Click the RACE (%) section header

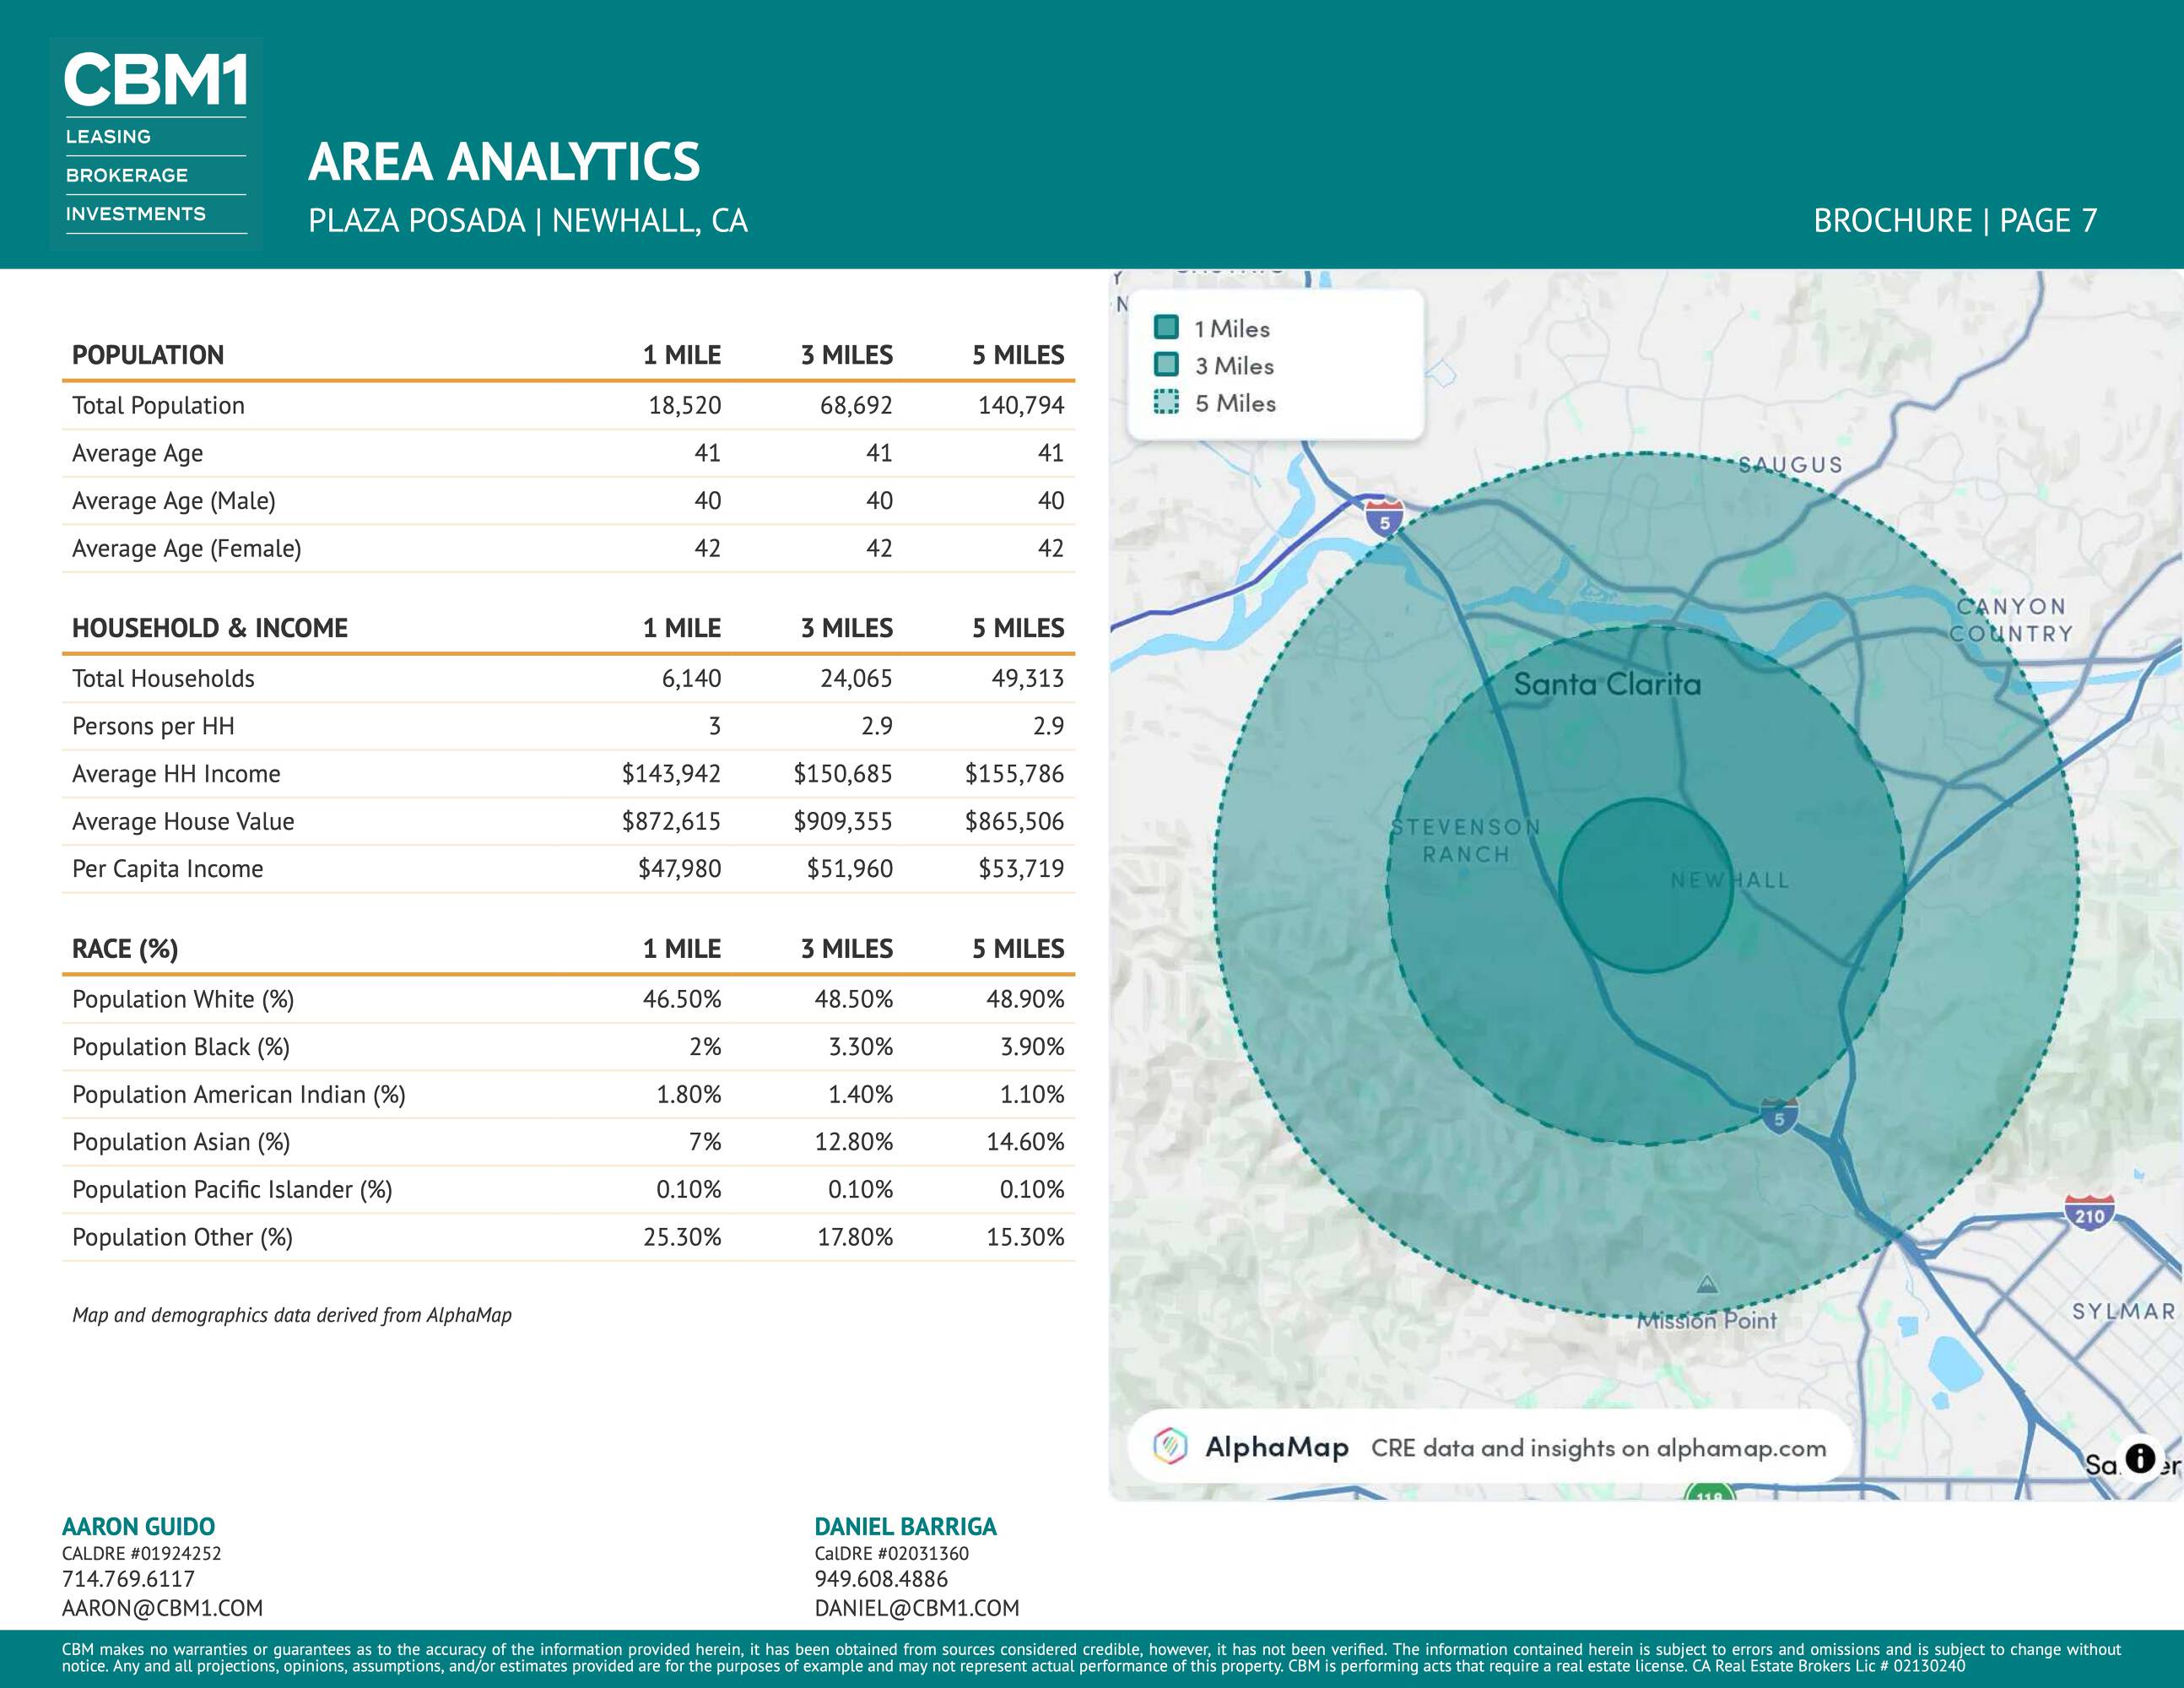click(x=125, y=949)
